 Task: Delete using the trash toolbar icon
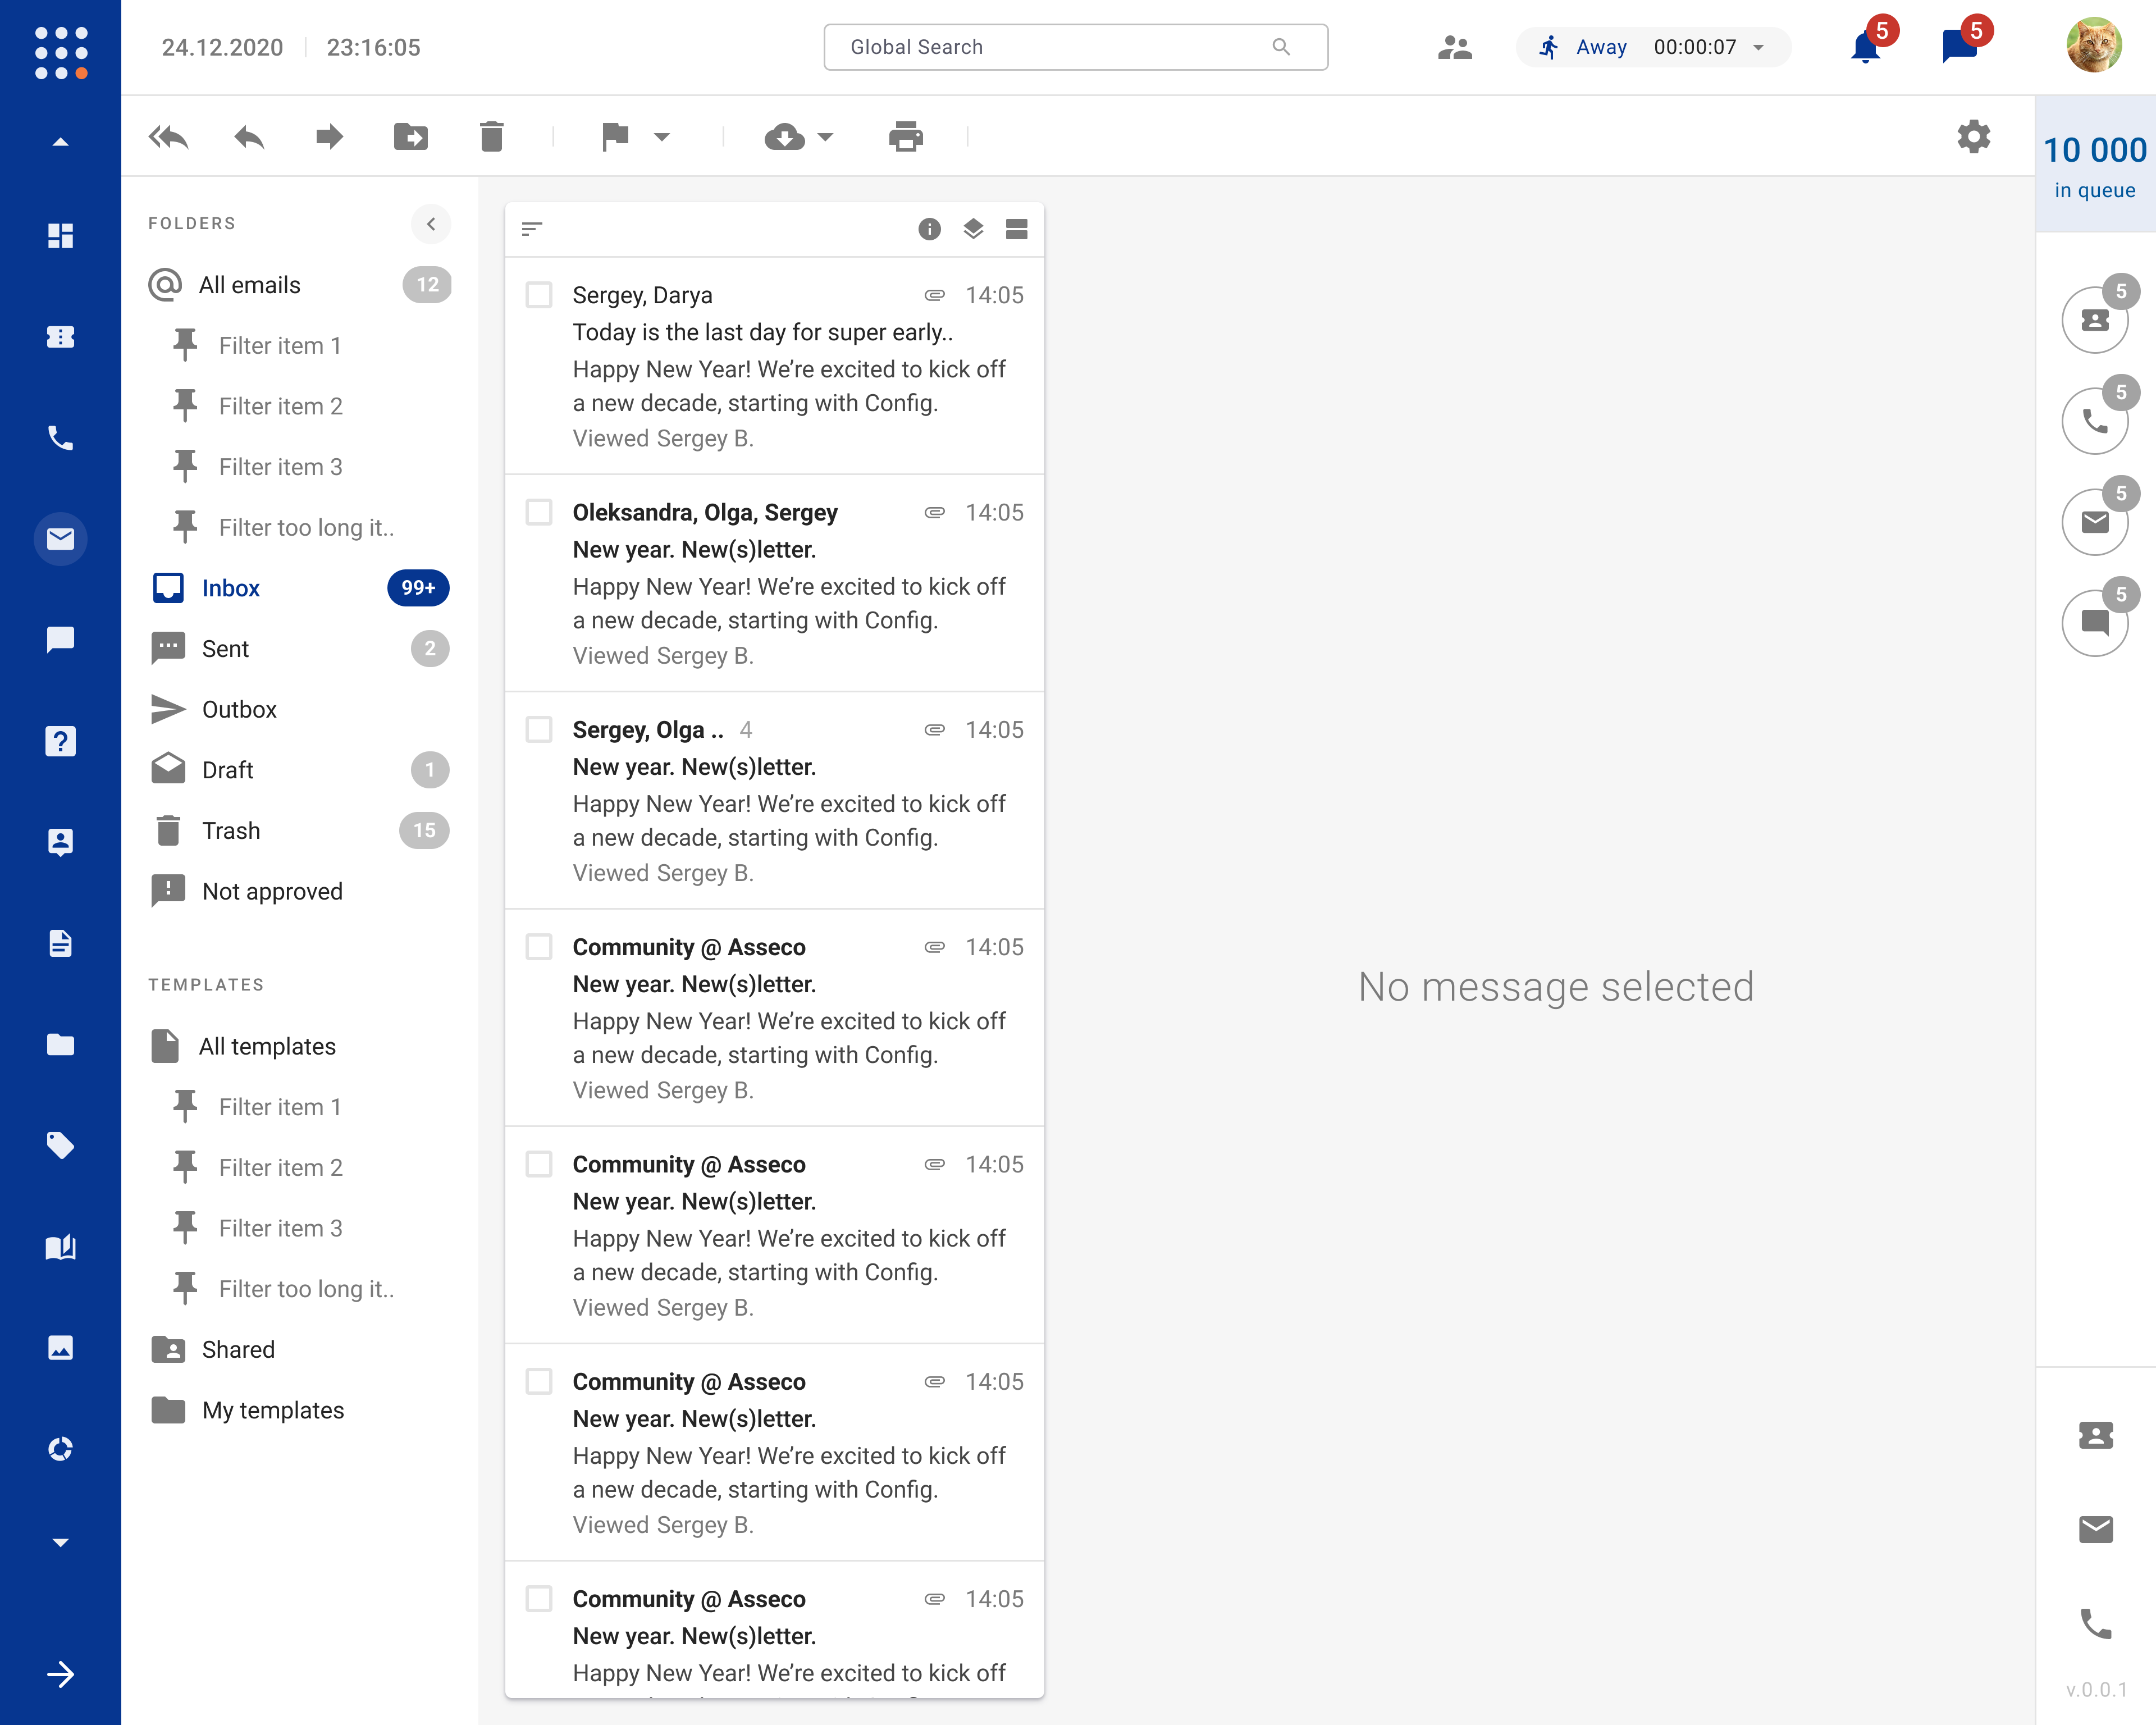coord(491,137)
